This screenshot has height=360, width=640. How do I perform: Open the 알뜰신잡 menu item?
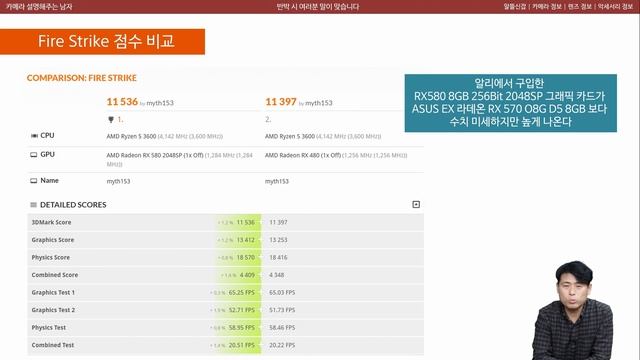(x=514, y=7)
